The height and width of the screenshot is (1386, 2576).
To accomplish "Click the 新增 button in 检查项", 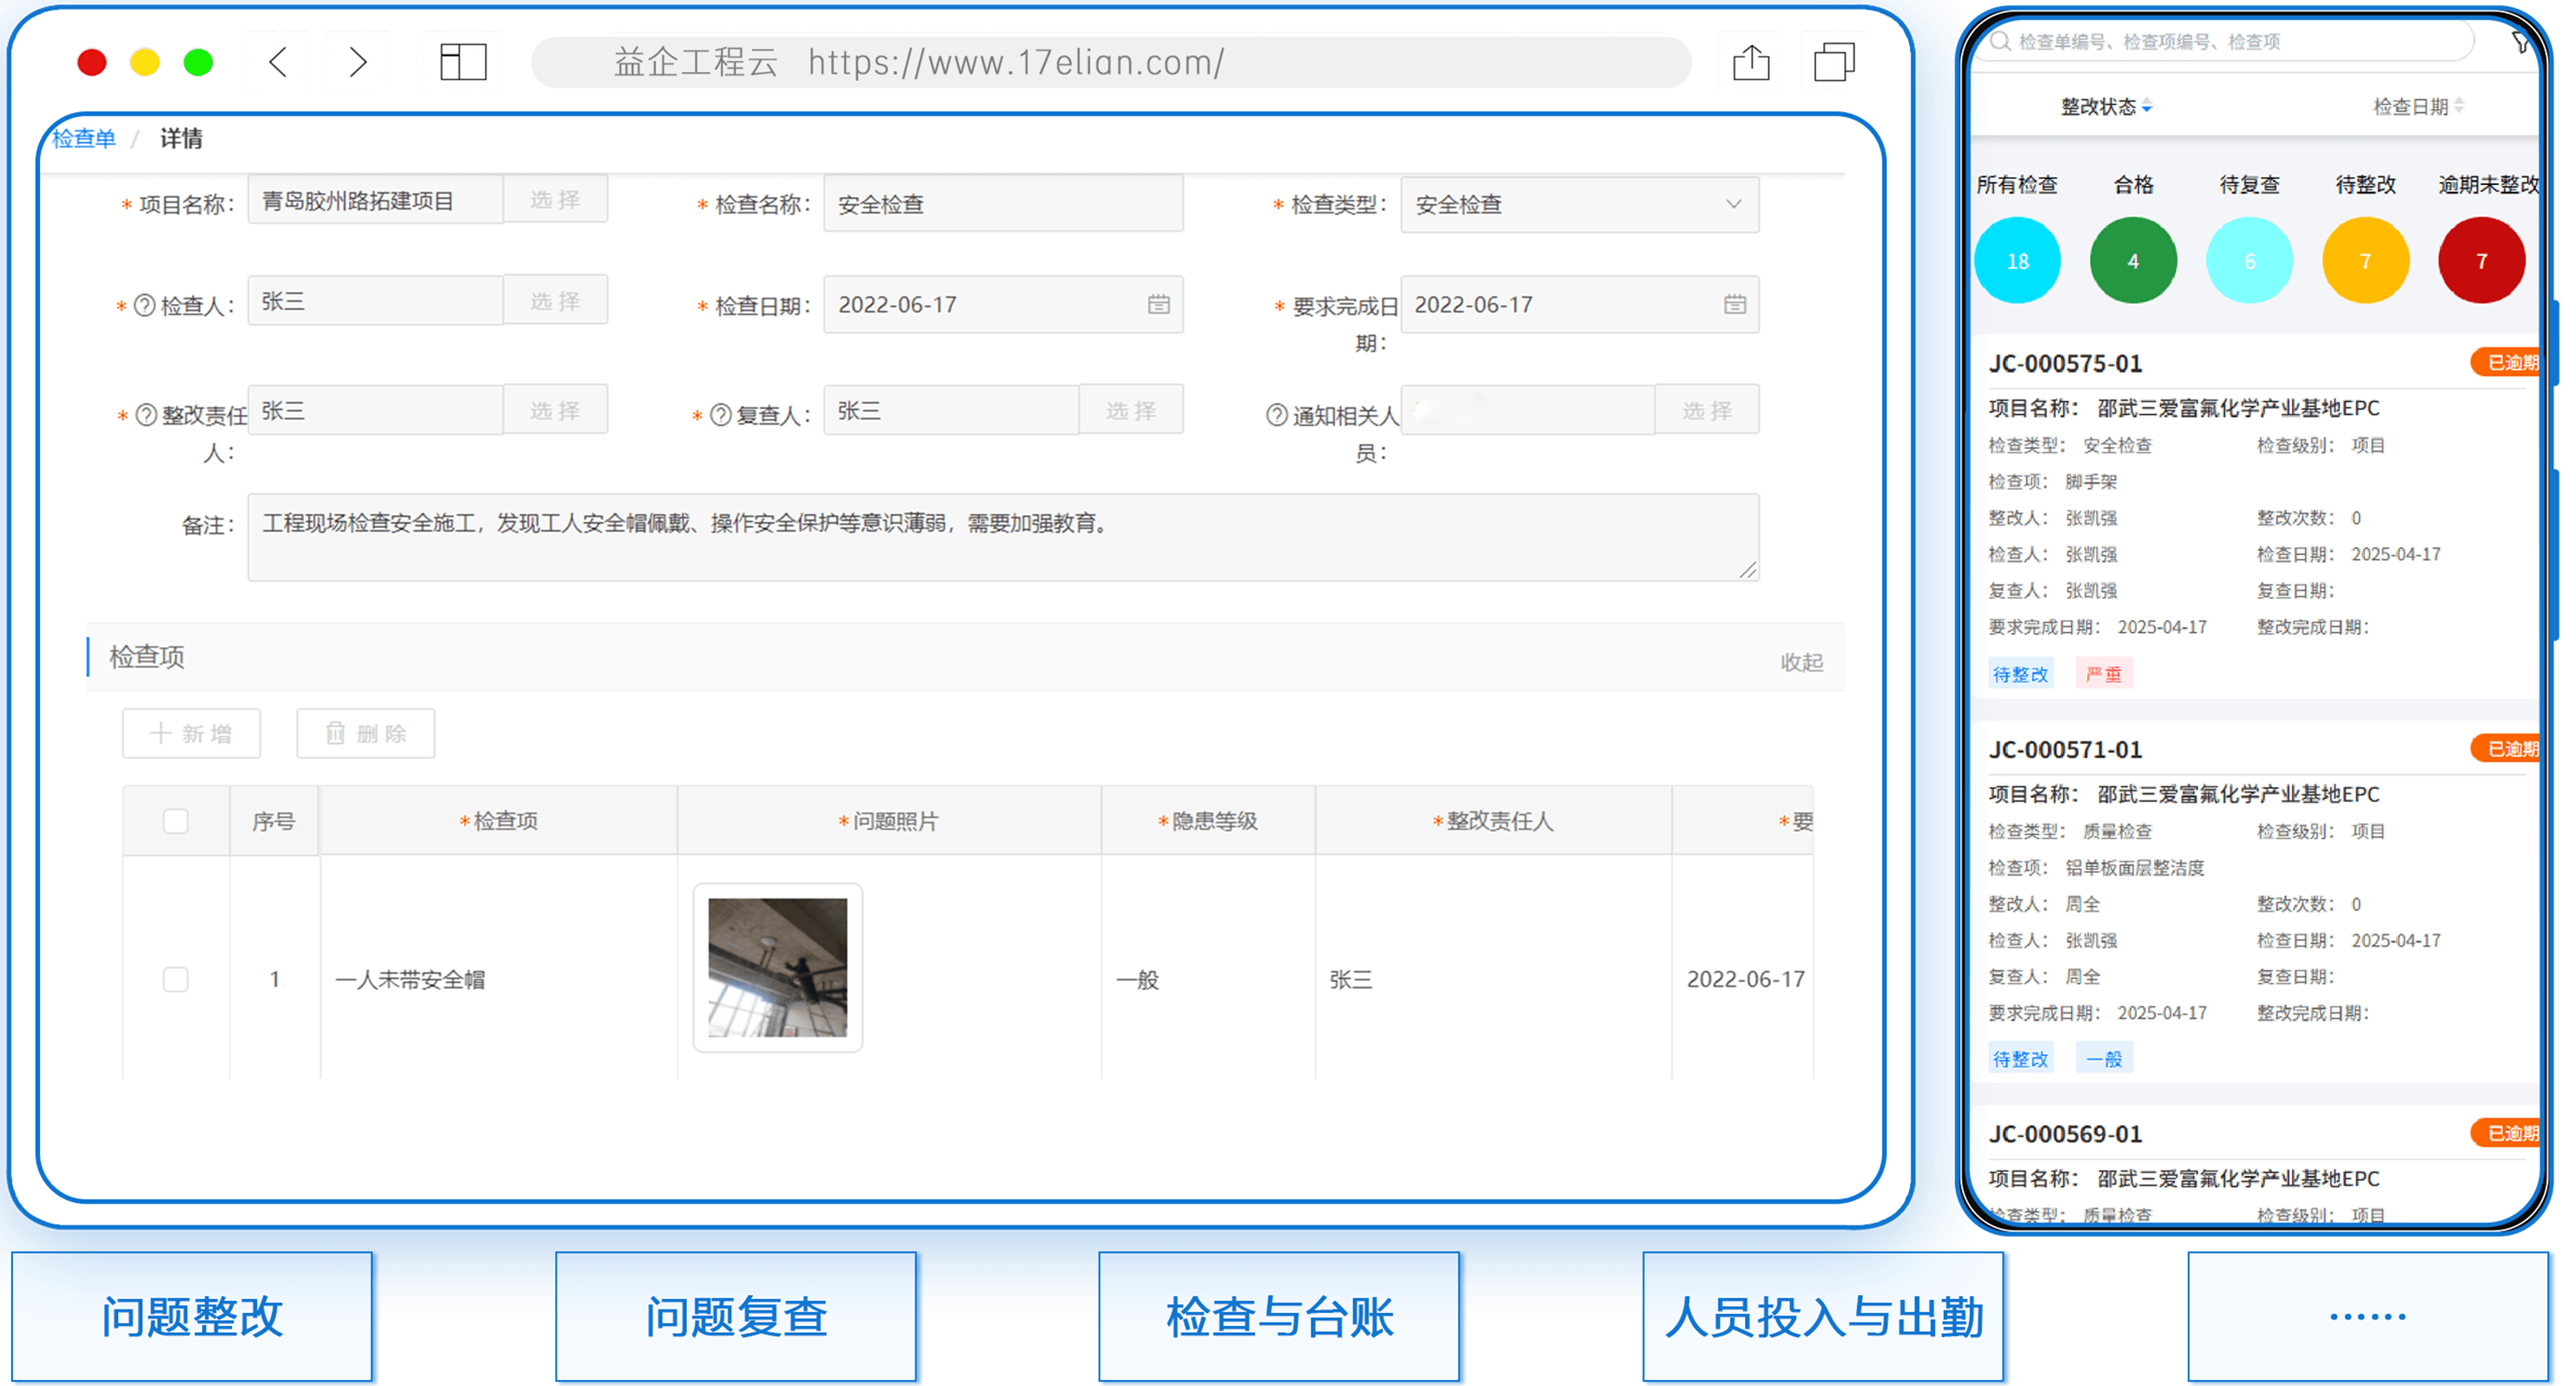I will click(192, 734).
